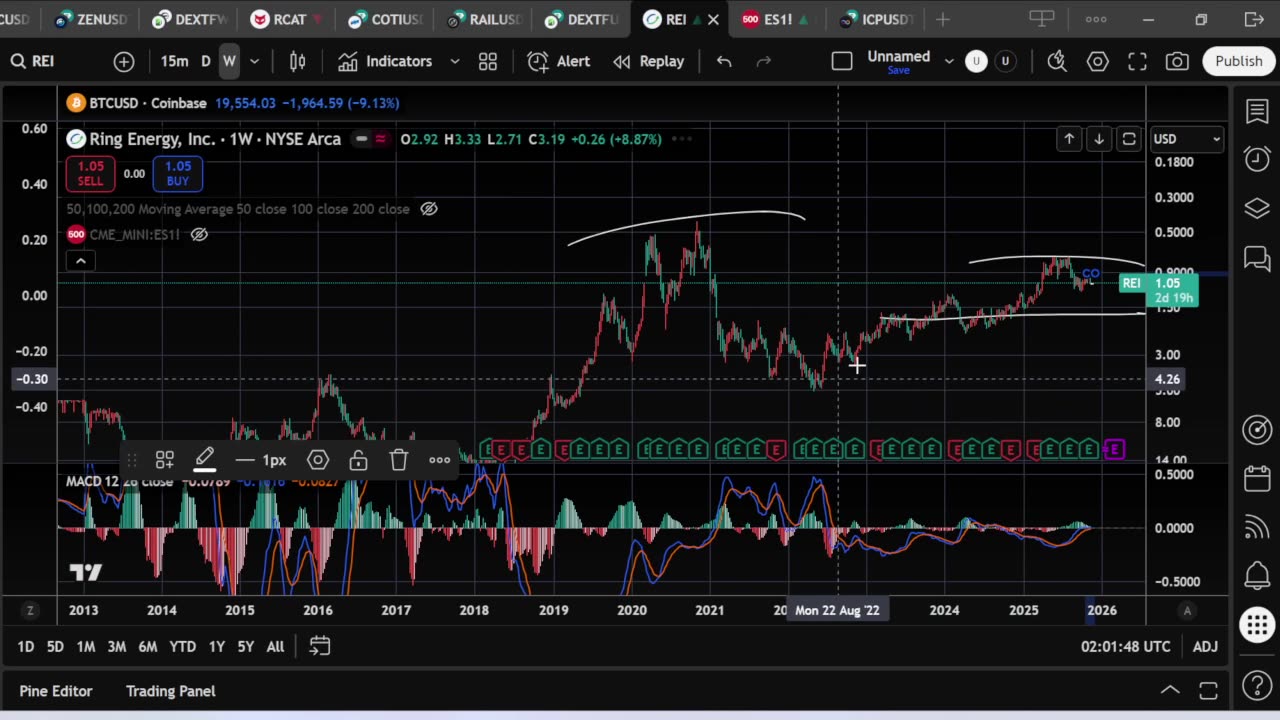Lock the selected drawing
Viewport: 1280px width, 720px height.
point(358,460)
